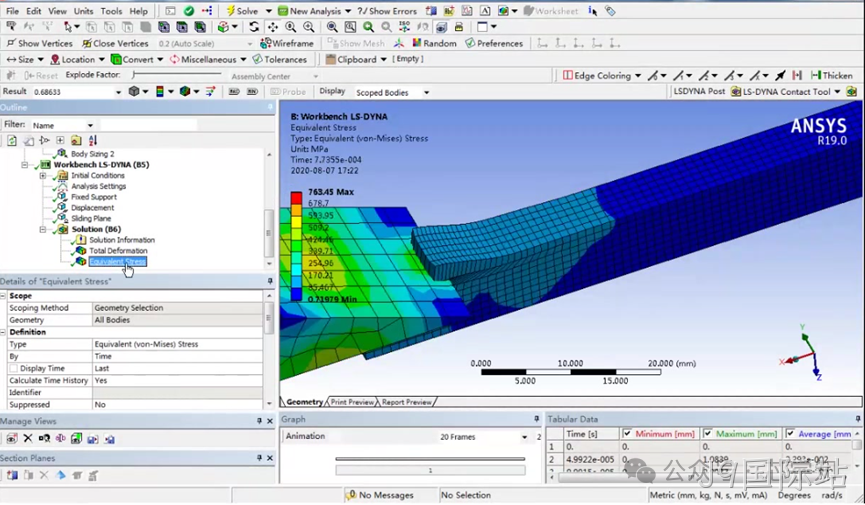
Task: Click the pin icon on Details panel
Action: [270, 281]
